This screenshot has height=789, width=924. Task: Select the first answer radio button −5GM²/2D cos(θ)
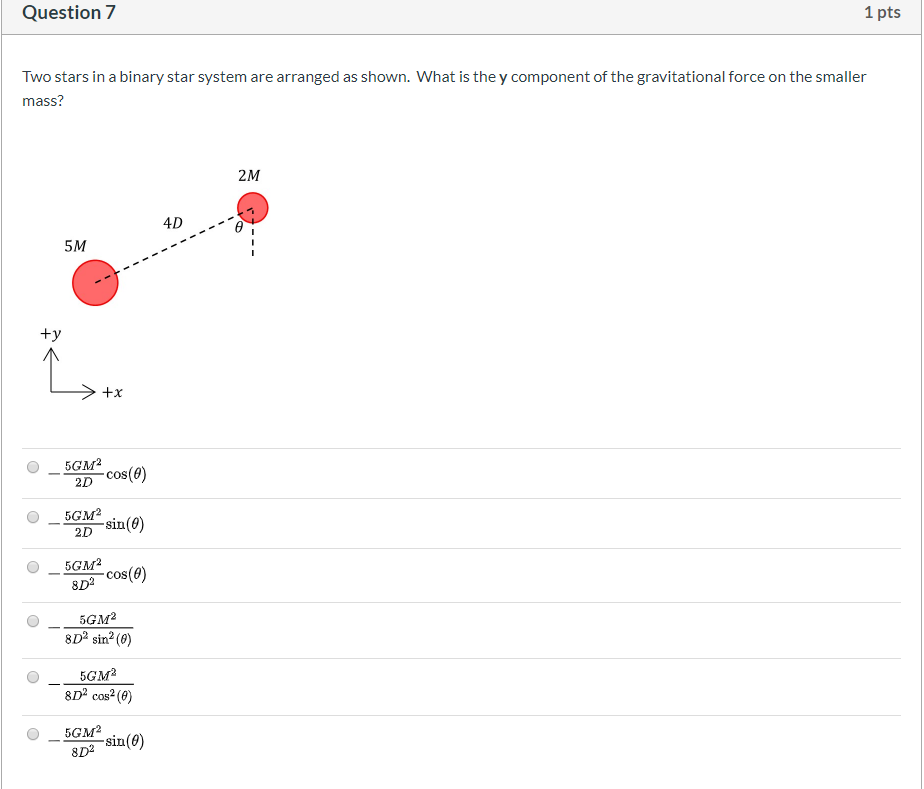pos(31,467)
